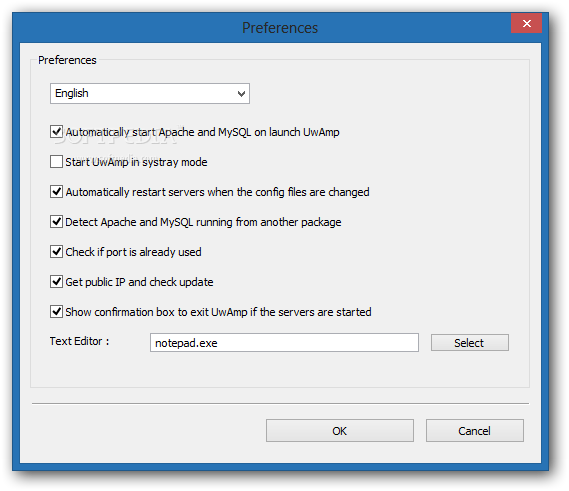The height and width of the screenshot is (491, 569).
Task: Toggle Detect Apache and MySQL from another package
Action: (56, 222)
